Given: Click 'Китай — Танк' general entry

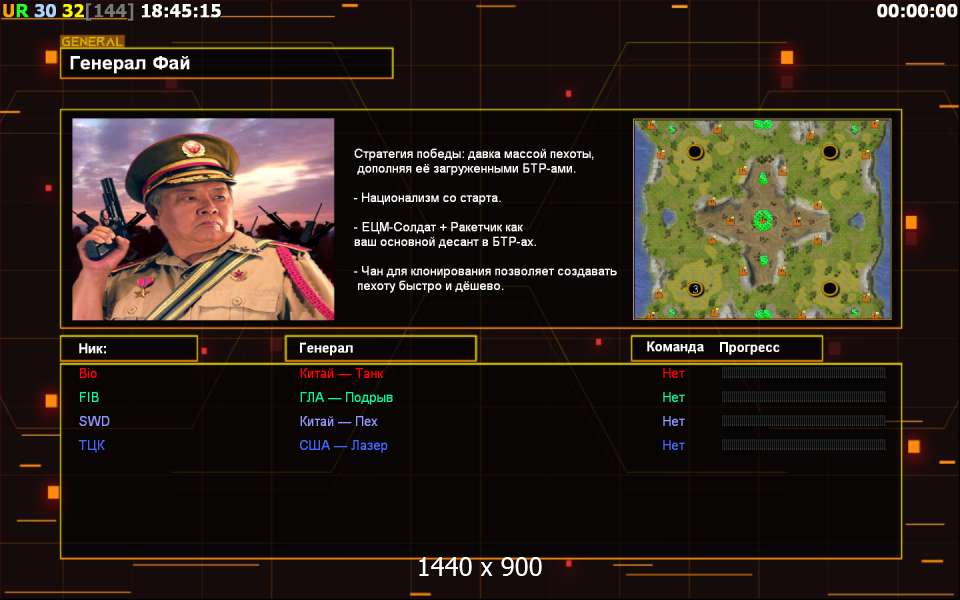Looking at the screenshot, I should [x=342, y=373].
